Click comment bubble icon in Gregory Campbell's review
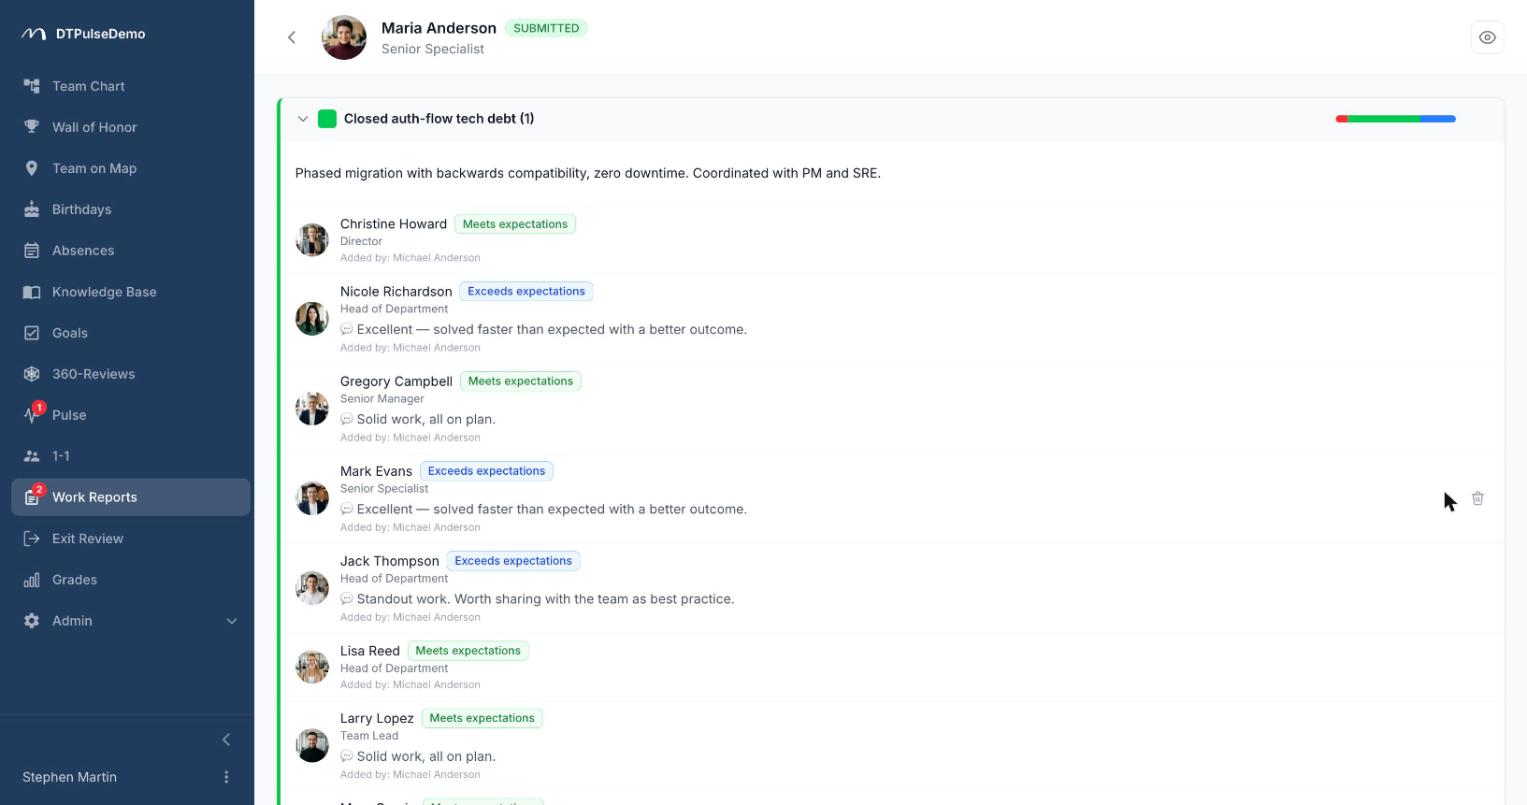Screen dimensions: 1527x805 [347, 420]
